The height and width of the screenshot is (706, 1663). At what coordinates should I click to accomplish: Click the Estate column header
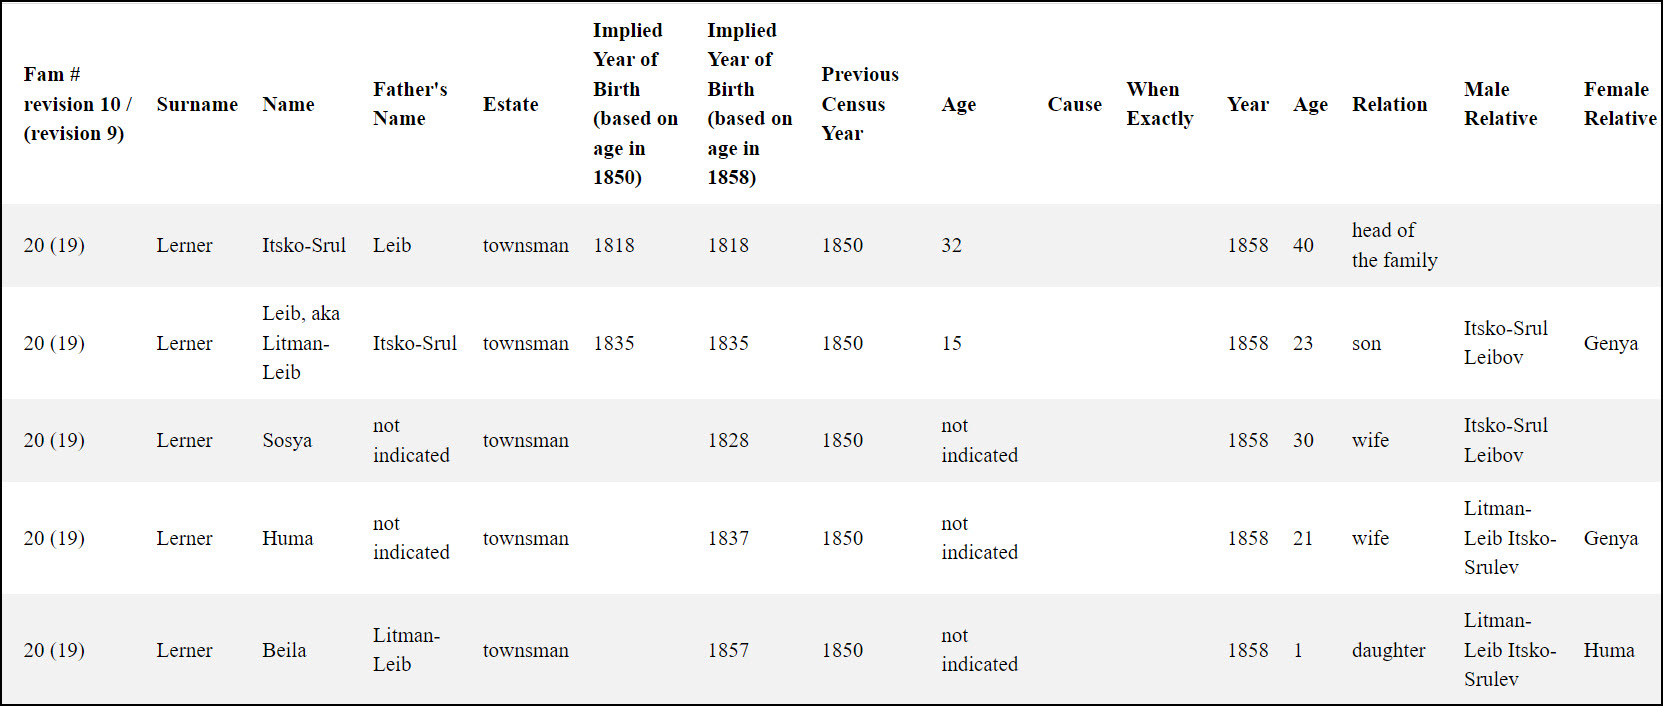tap(510, 104)
